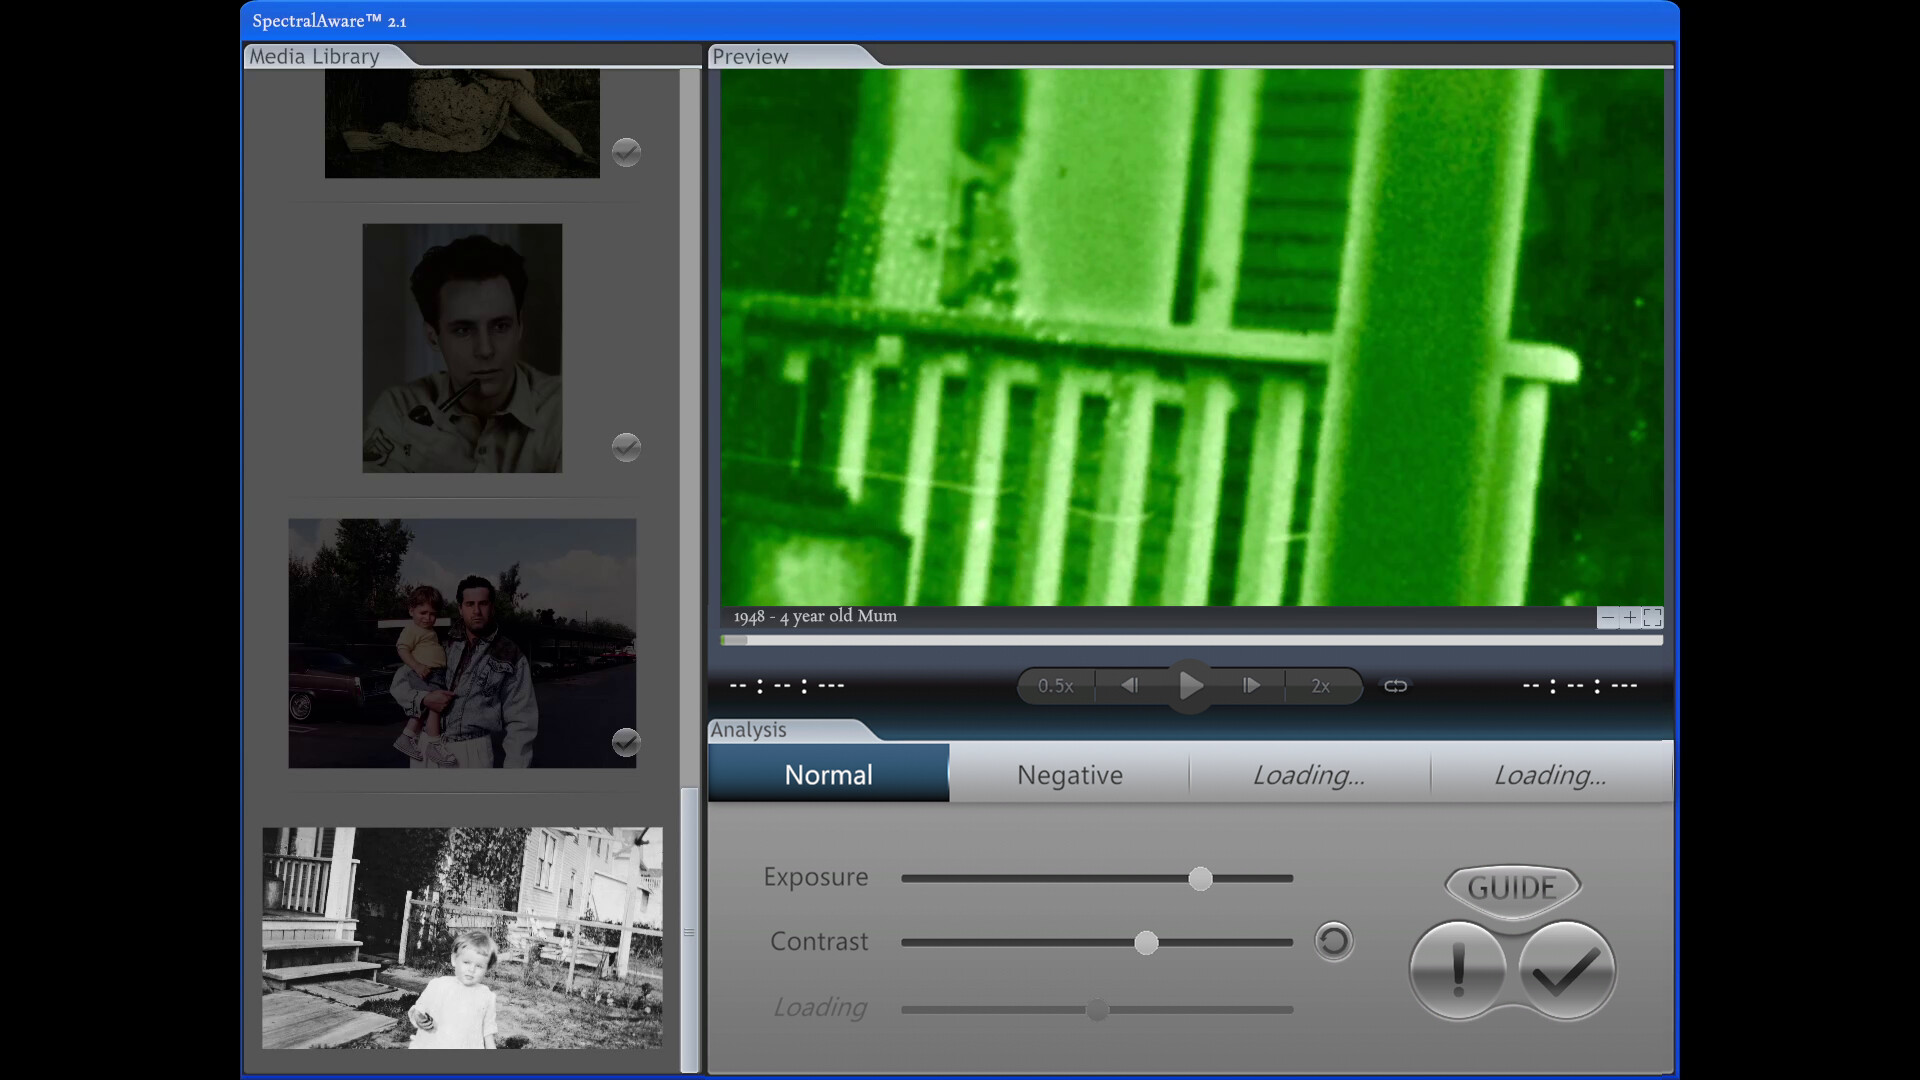Image resolution: width=1920 pixels, height=1080 pixels.
Task: Step forward one frame
Action: point(1251,686)
